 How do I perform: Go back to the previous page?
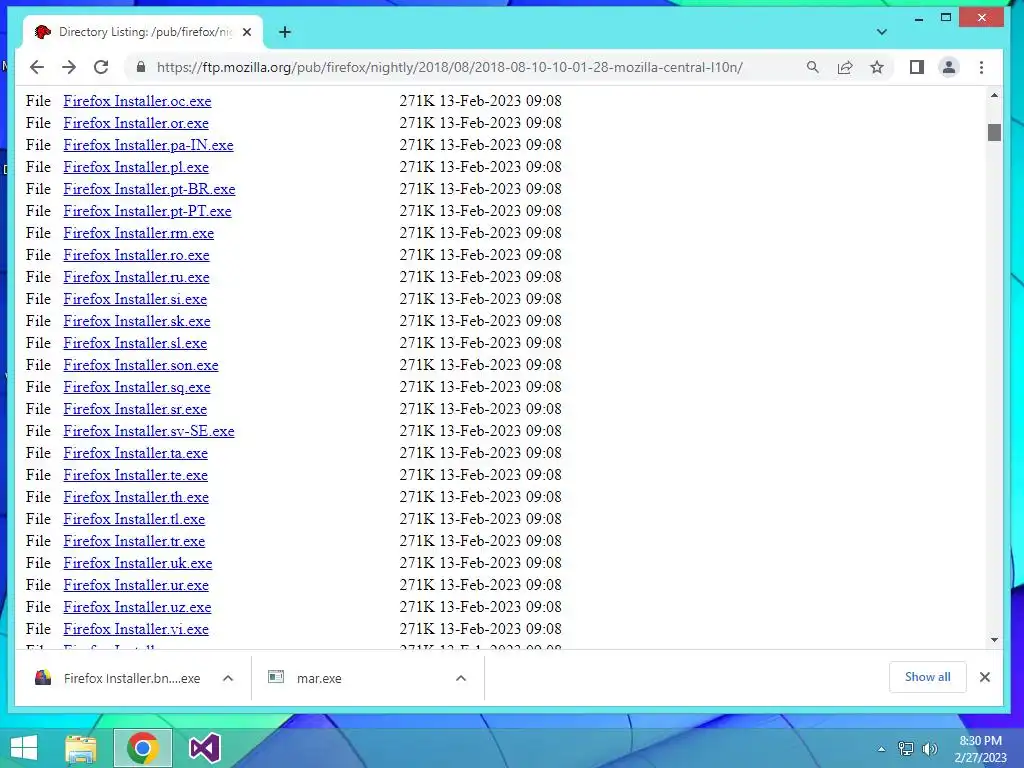[37, 67]
